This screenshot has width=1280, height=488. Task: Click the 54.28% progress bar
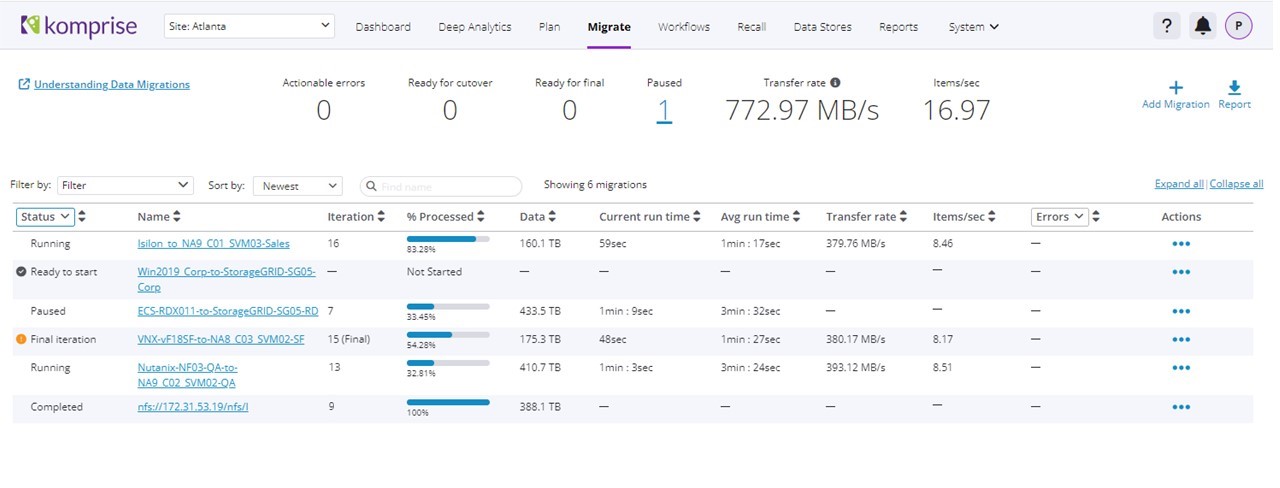[448, 335]
